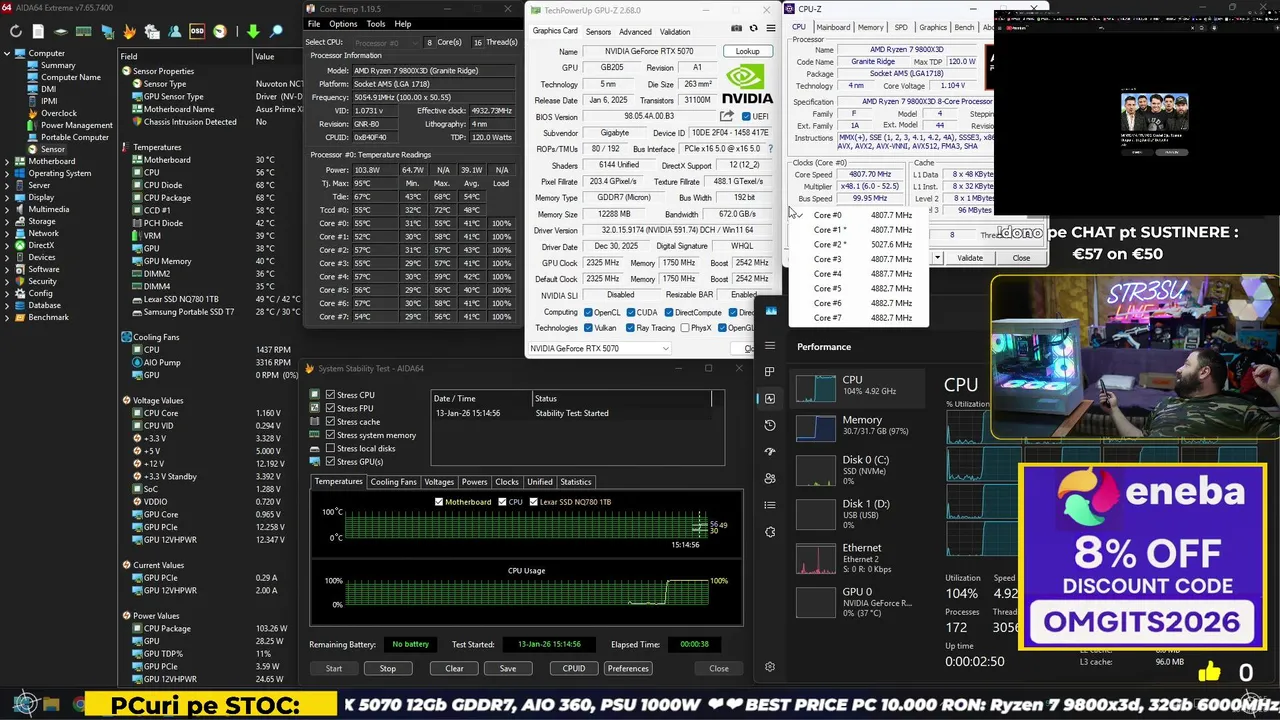
Task: Toggle Stress cache checkbox
Action: [x=330, y=422]
